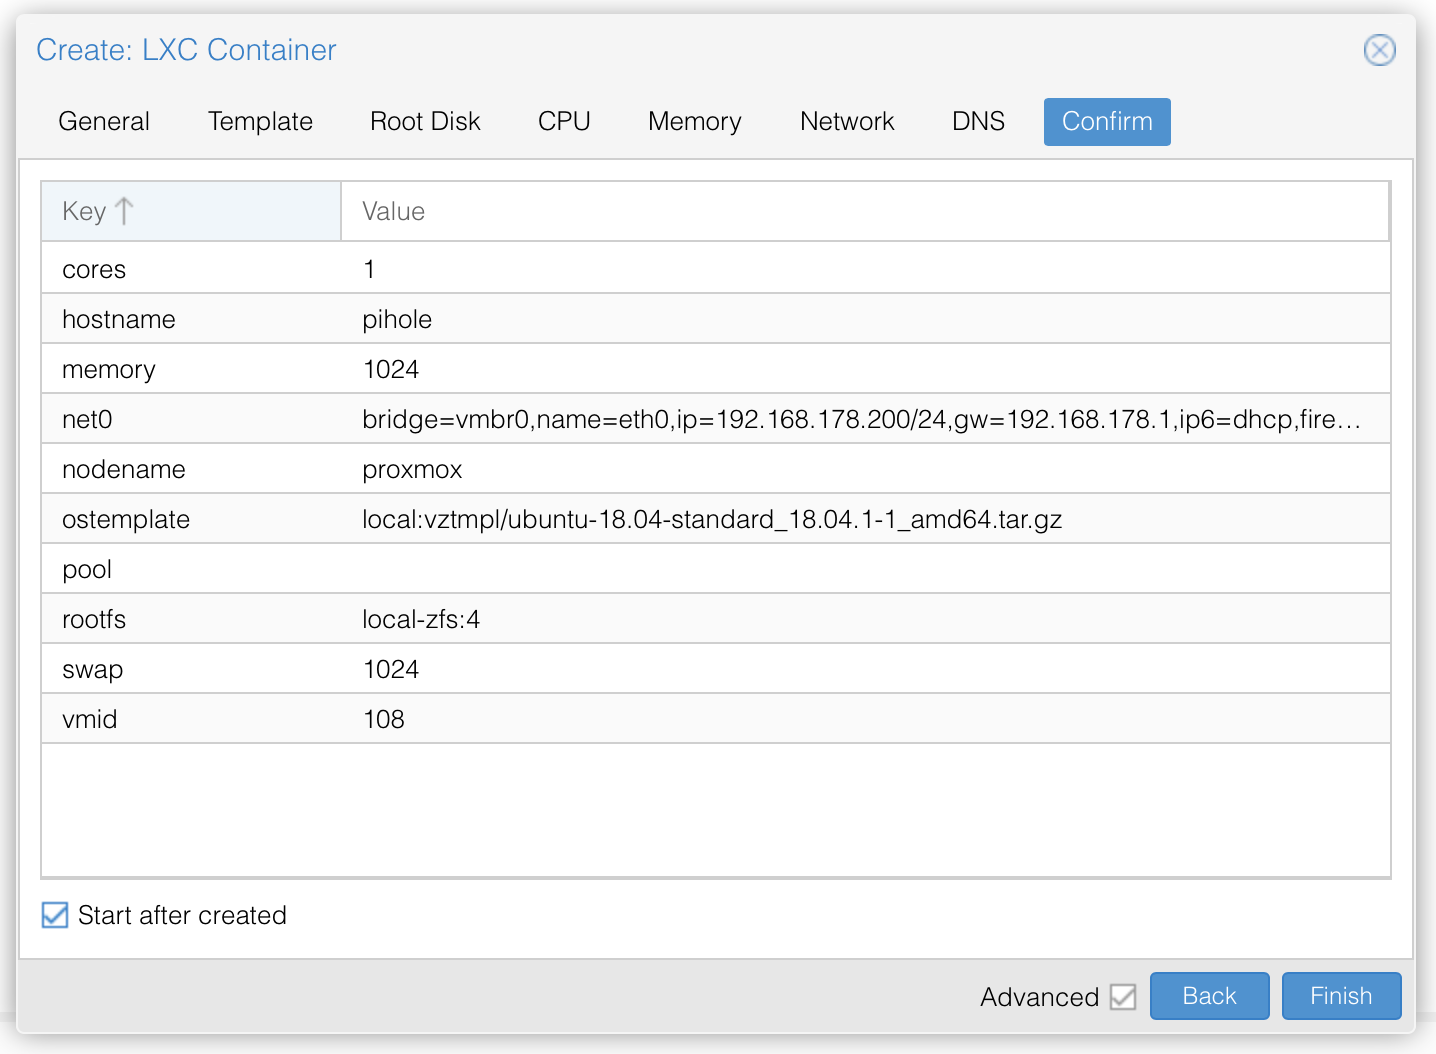
Task: Enable the Start after created checkbox
Action: 55,915
